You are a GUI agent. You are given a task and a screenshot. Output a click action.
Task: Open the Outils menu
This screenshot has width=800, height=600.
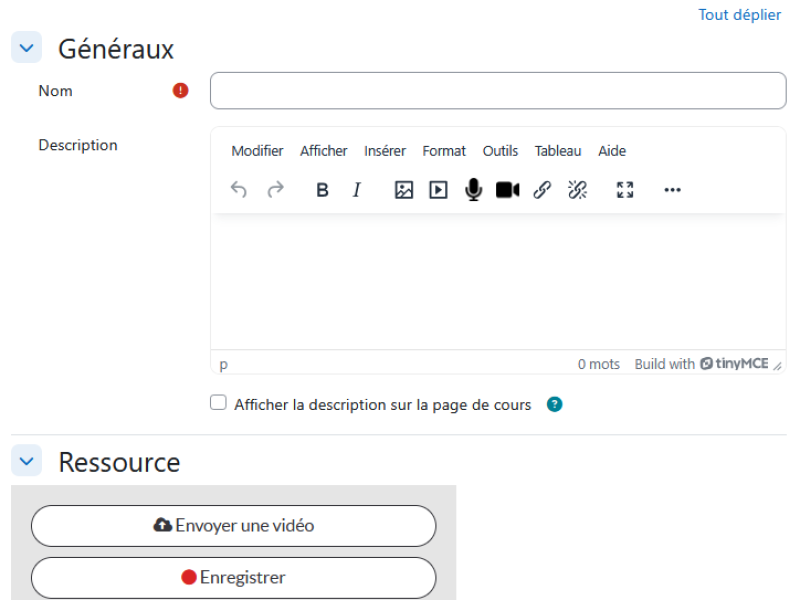(x=500, y=151)
